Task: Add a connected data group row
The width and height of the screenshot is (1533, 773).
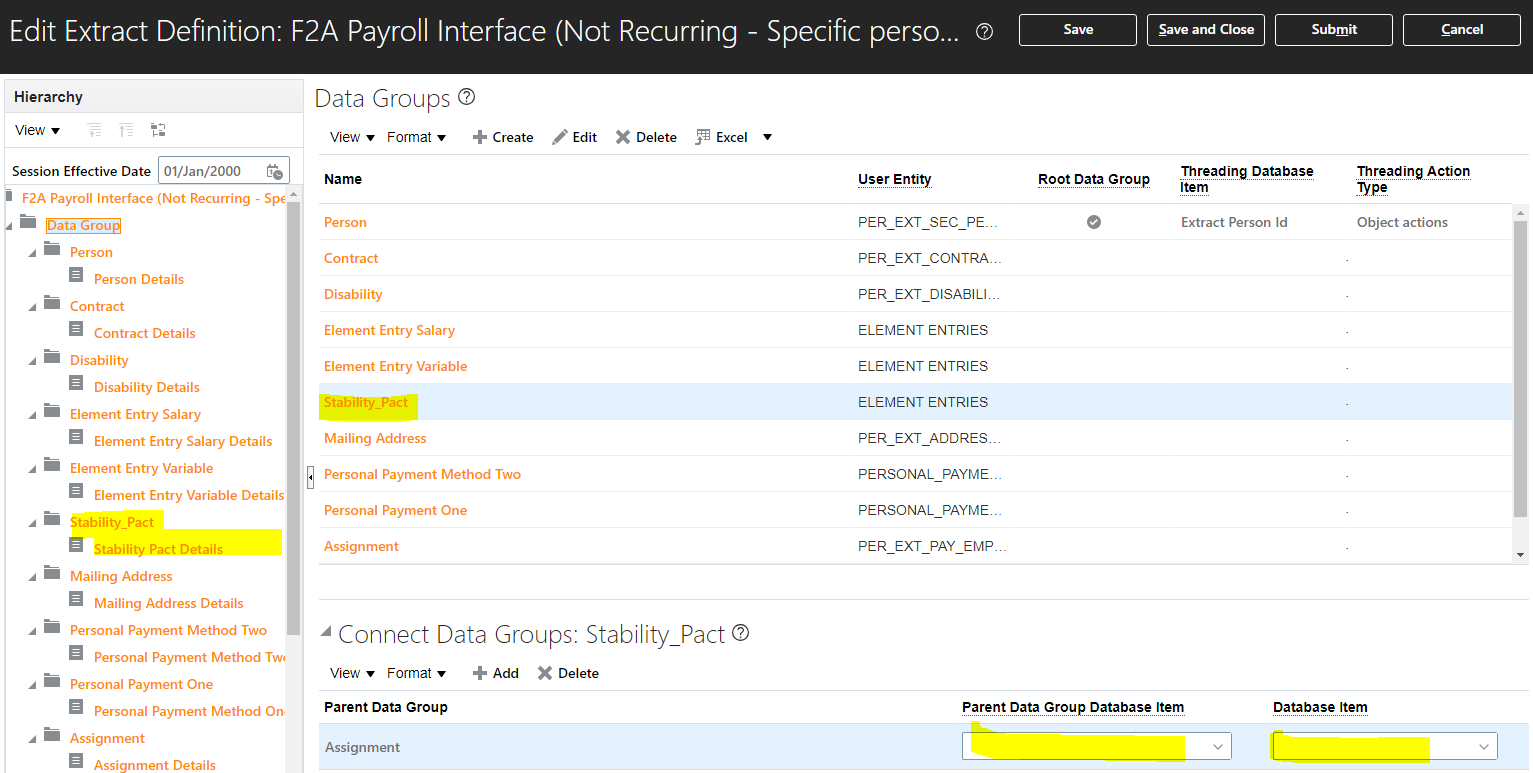Action: click(x=495, y=673)
